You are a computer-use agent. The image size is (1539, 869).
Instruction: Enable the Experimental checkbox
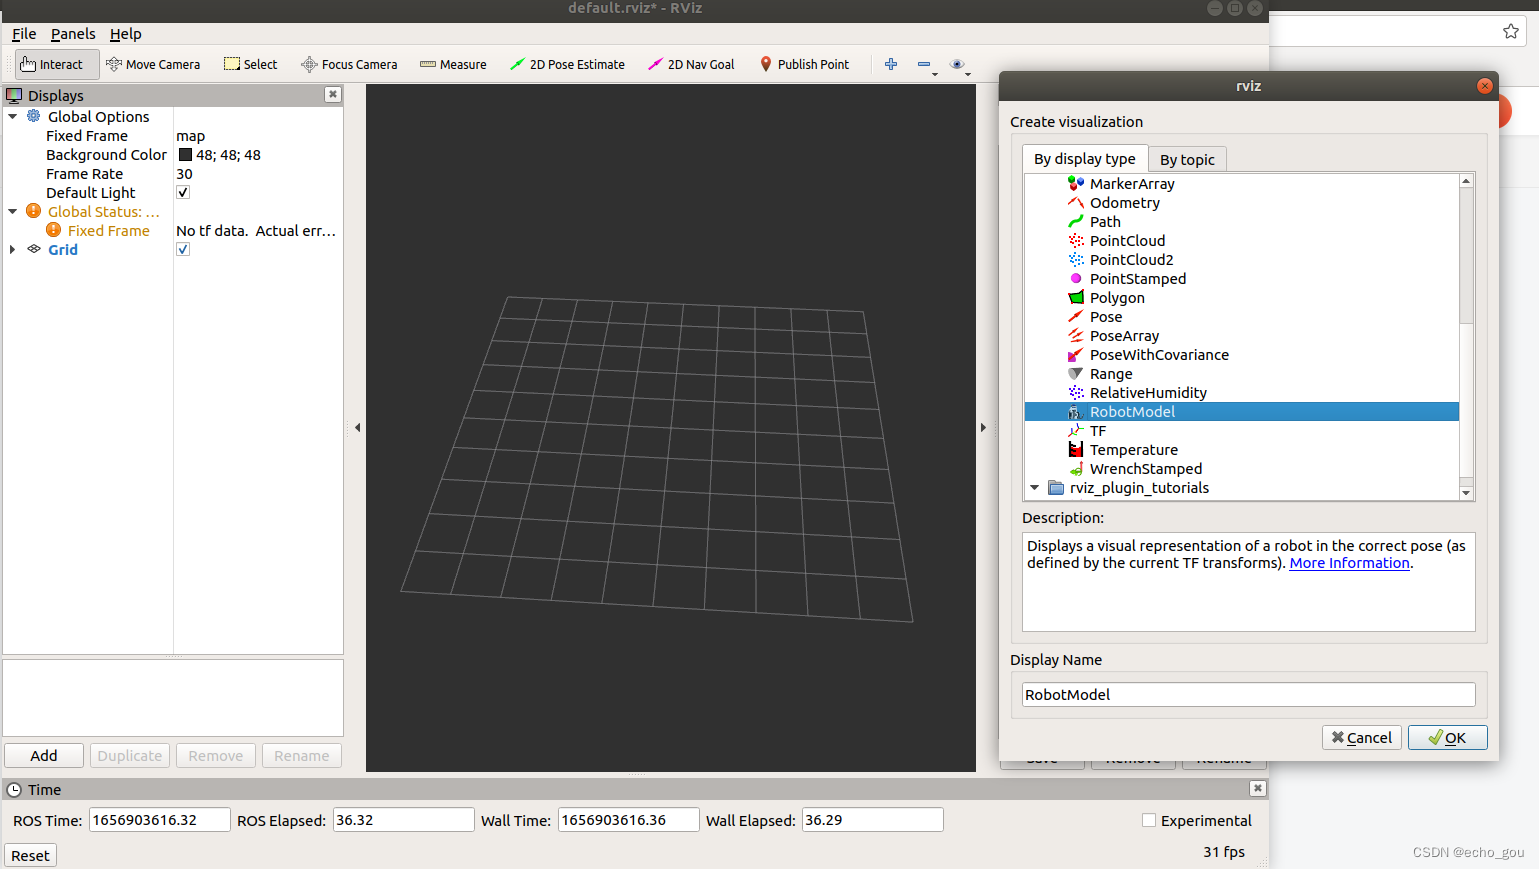[1149, 820]
